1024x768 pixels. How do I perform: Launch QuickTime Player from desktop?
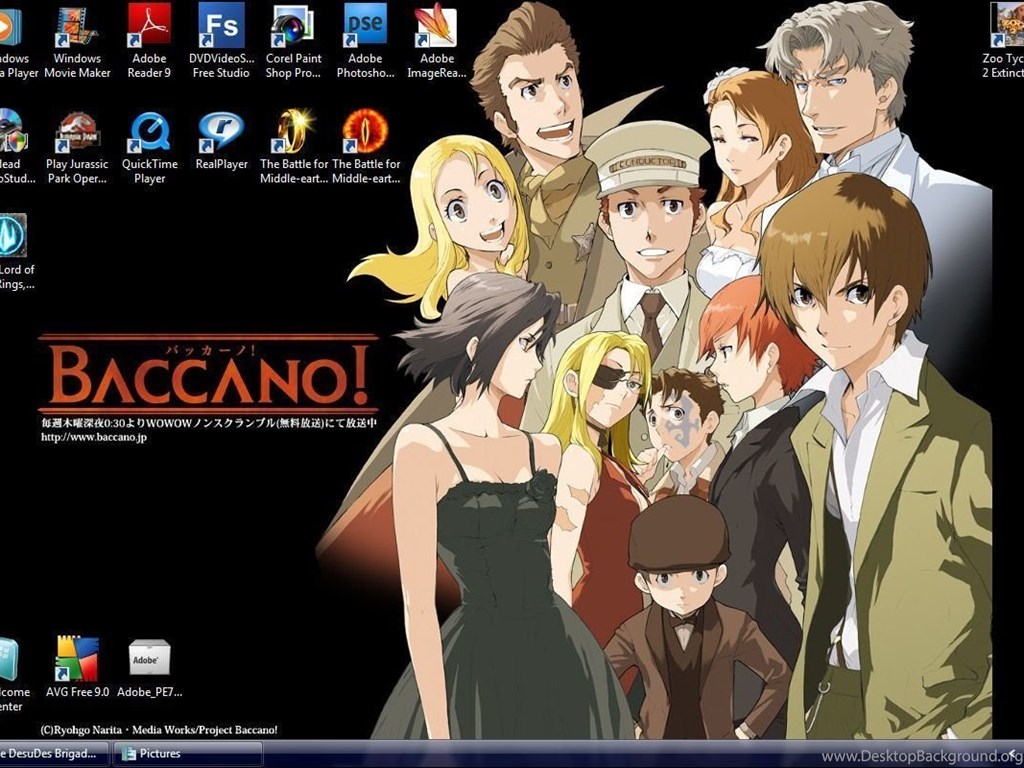click(x=149, y=132)
